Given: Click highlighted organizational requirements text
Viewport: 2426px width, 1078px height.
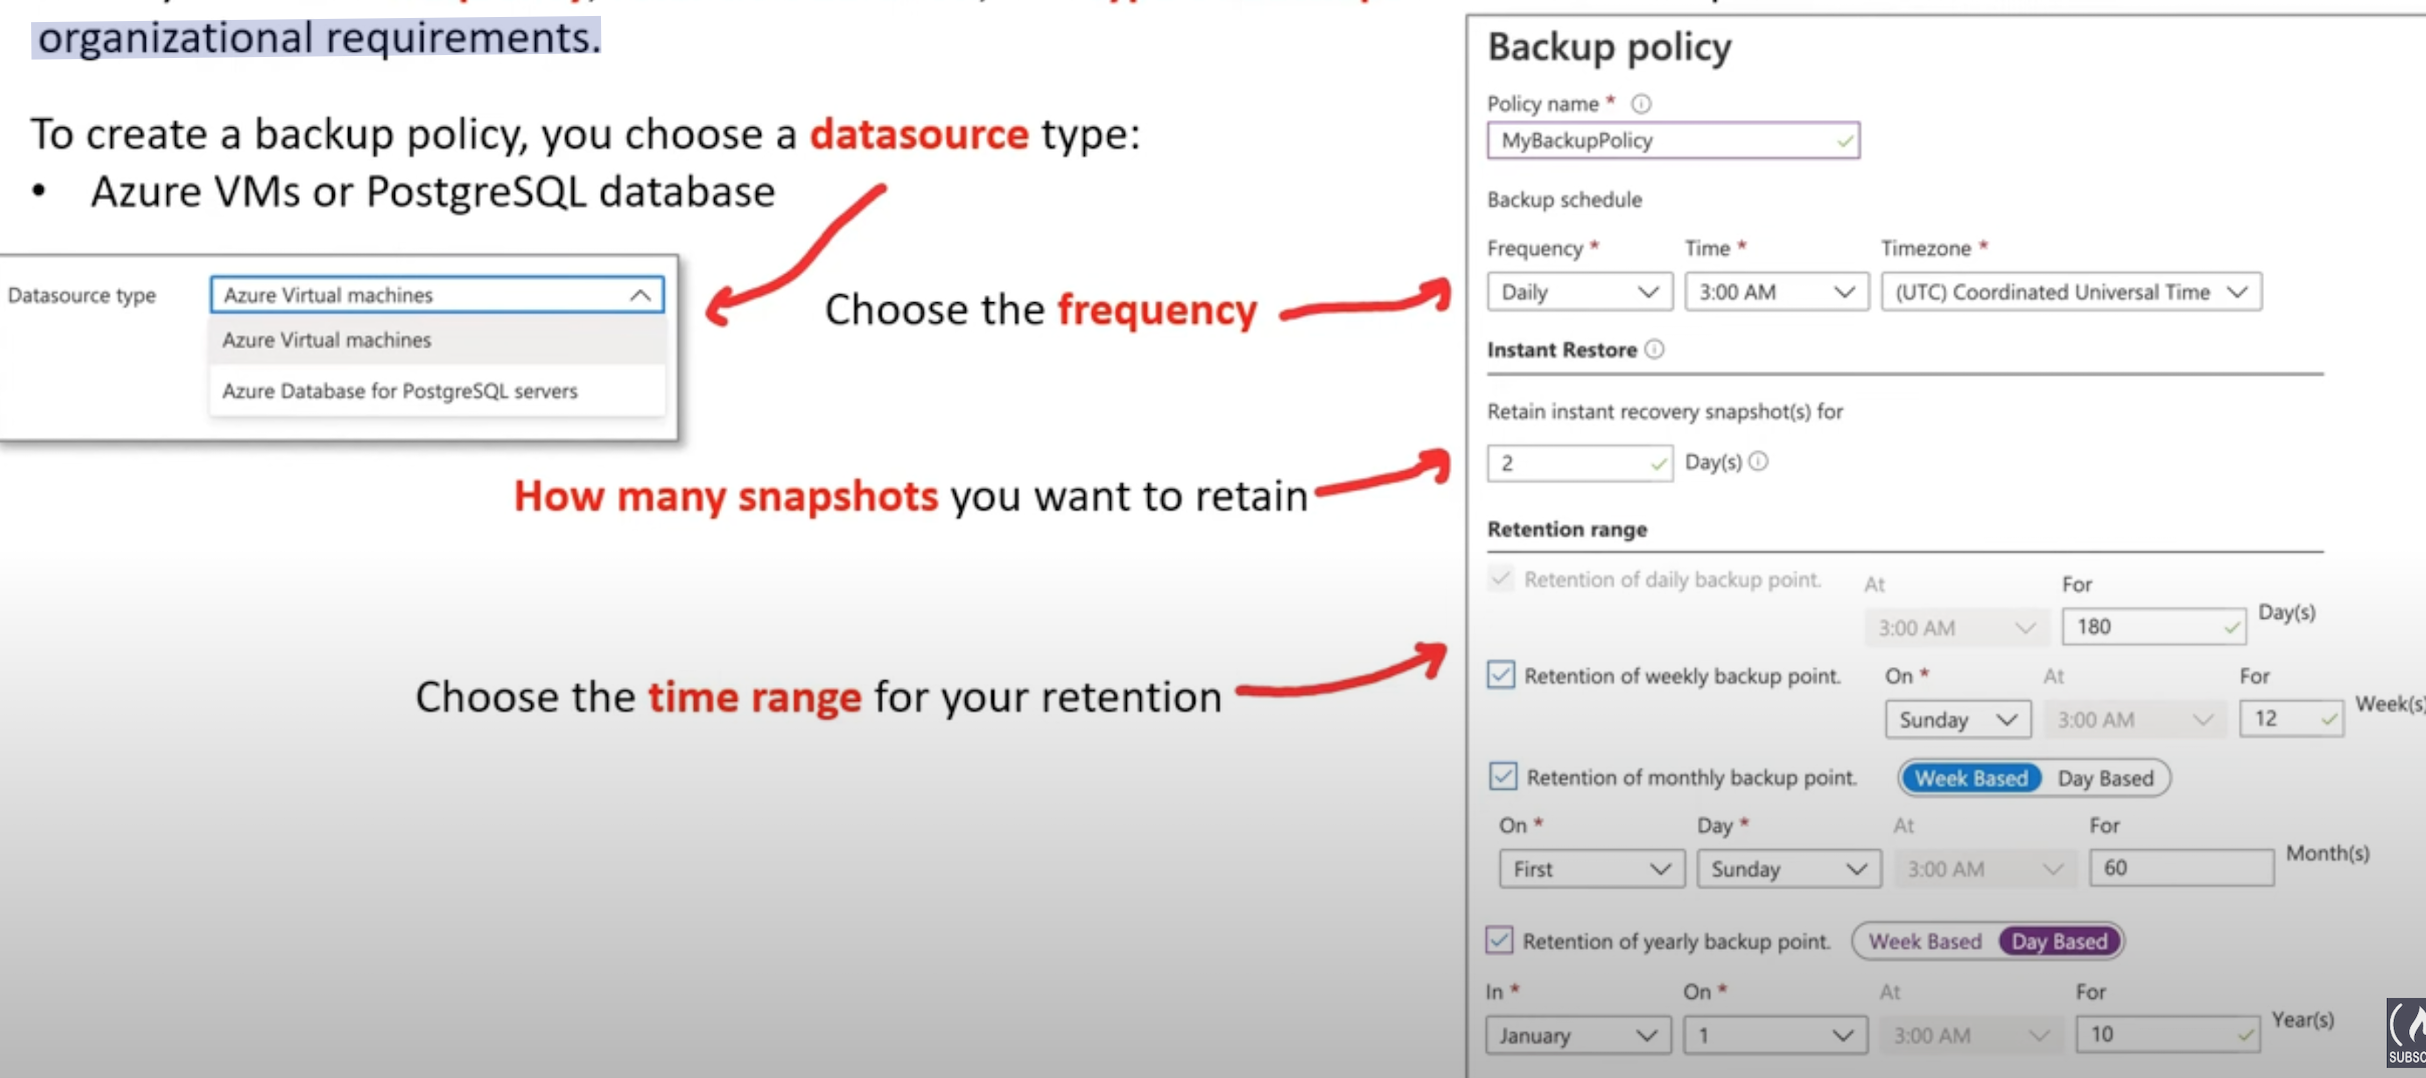Looking at the screenshot, I should [318, 38].
